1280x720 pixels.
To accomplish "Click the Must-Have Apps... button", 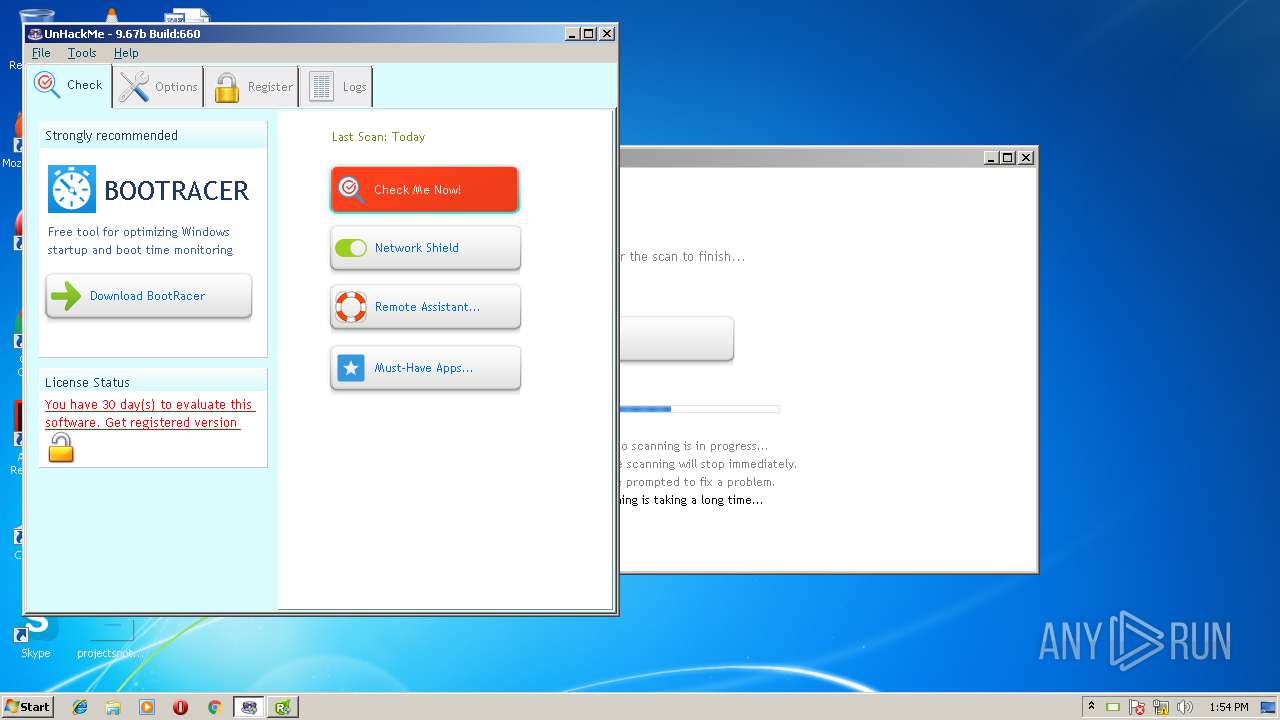I will (426, 368).
